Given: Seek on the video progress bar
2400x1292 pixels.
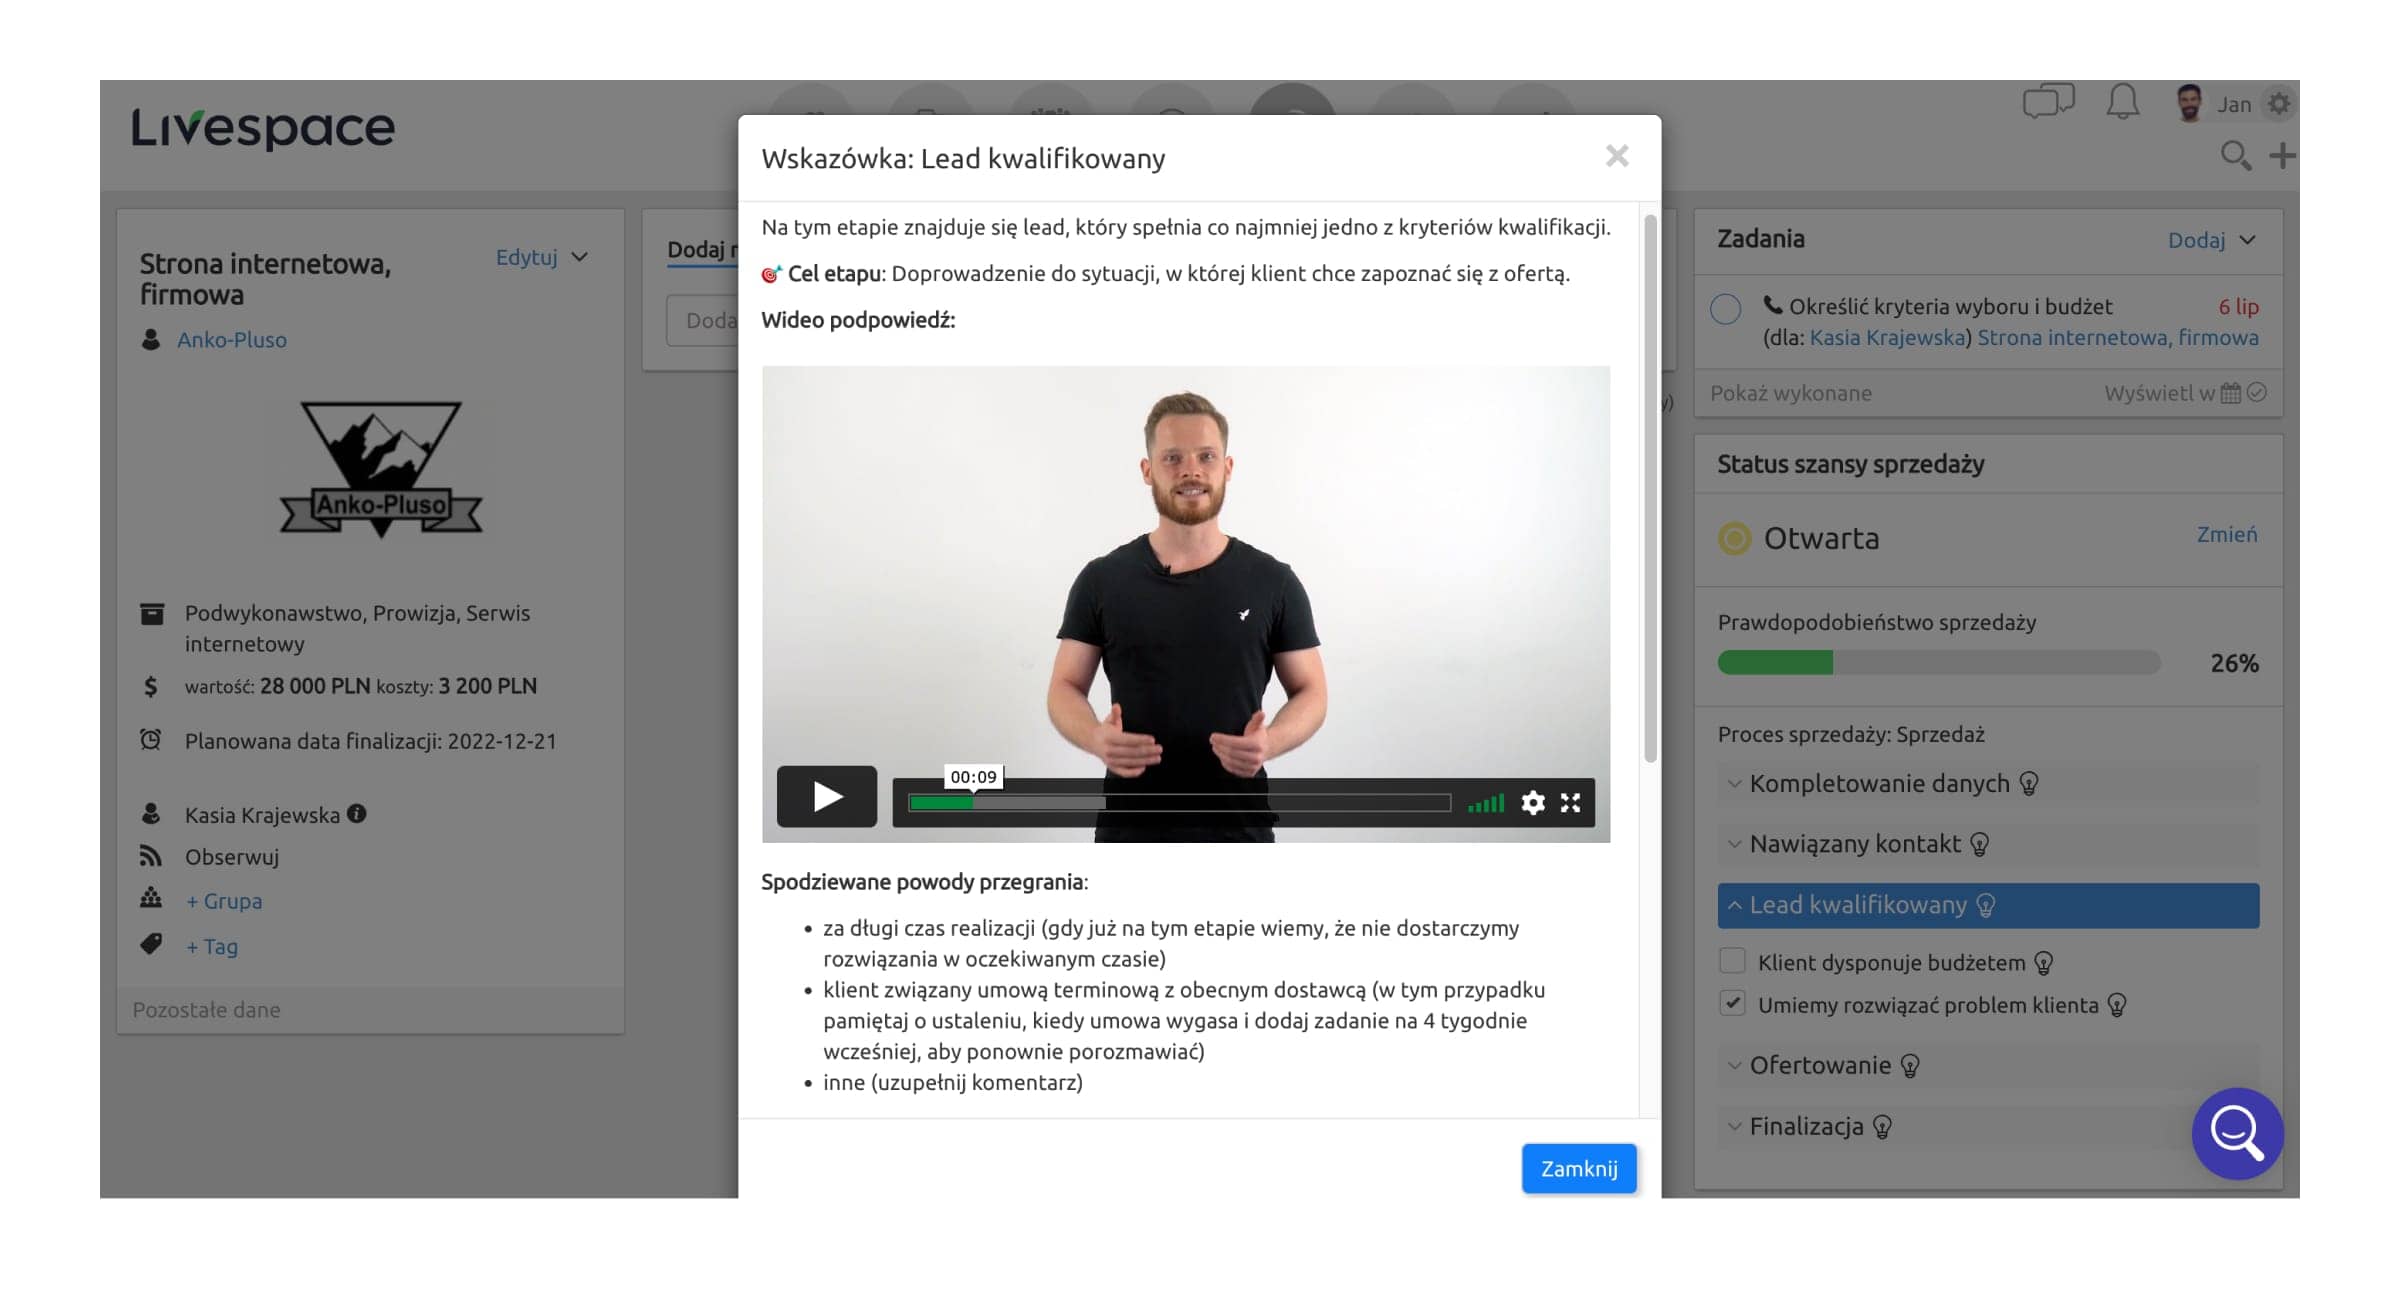Looking at the screenshot, I should click(1179, 802).
